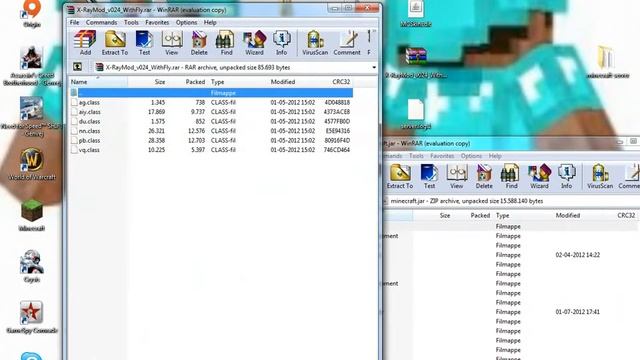
Task: Run VirusScan in minecraft.jar window
Action: click(600, 176)
